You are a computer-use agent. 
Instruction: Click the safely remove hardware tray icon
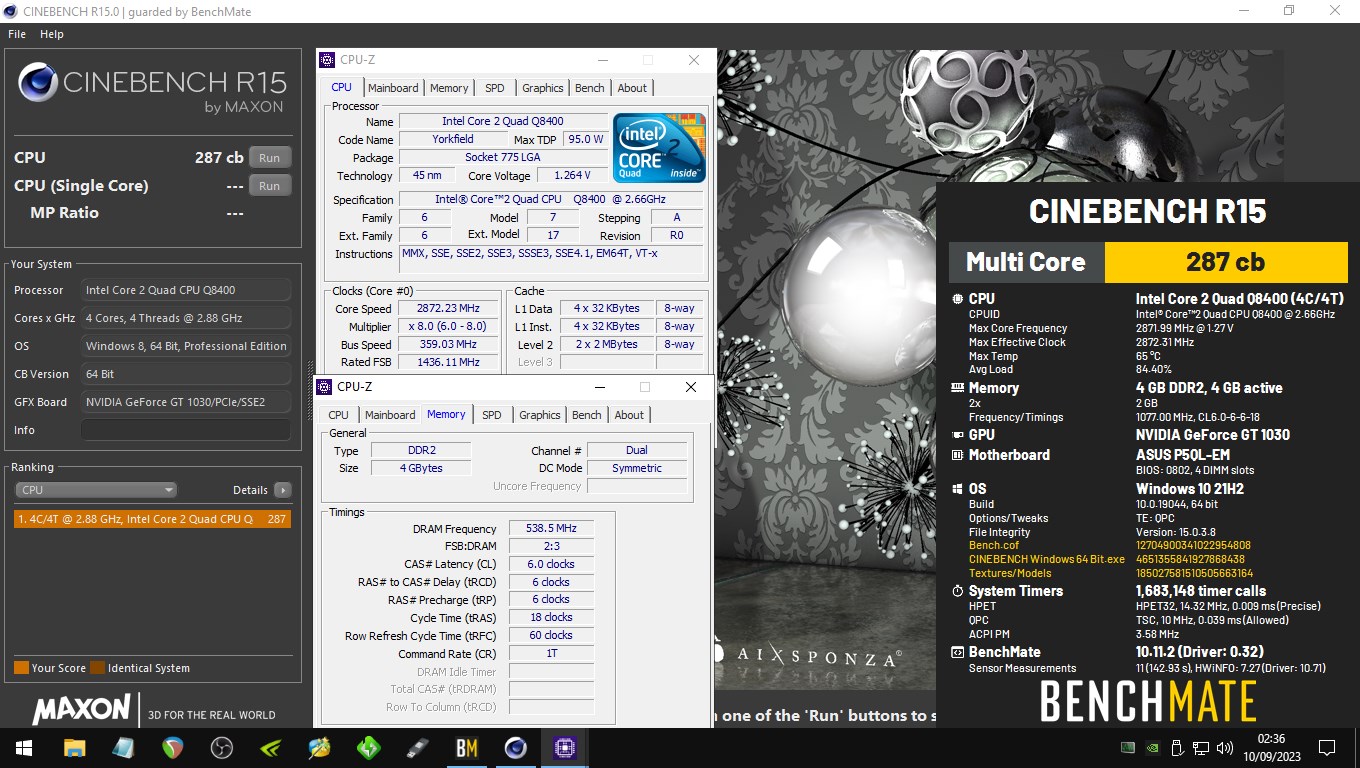[1177, 747]
